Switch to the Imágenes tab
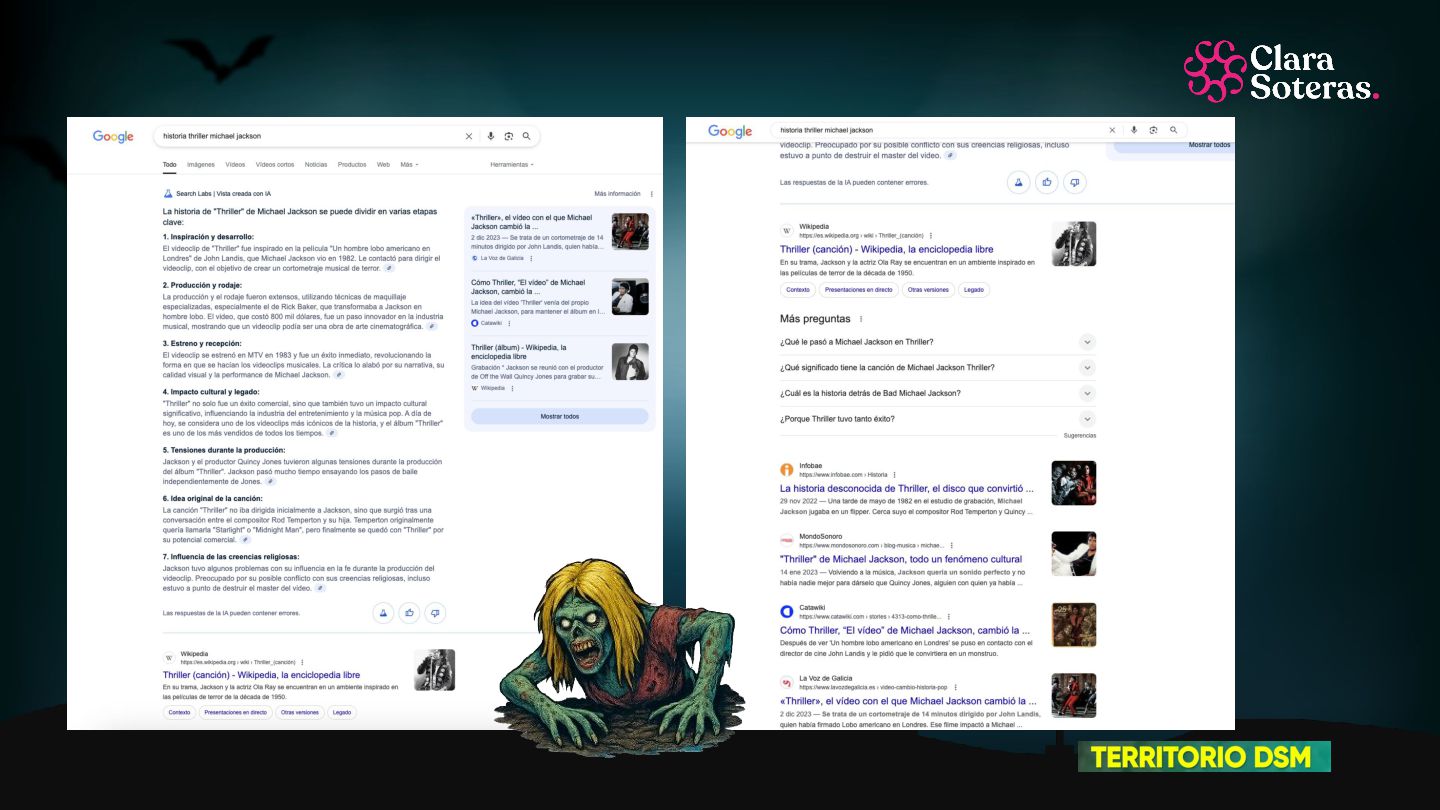 (201, 164)
